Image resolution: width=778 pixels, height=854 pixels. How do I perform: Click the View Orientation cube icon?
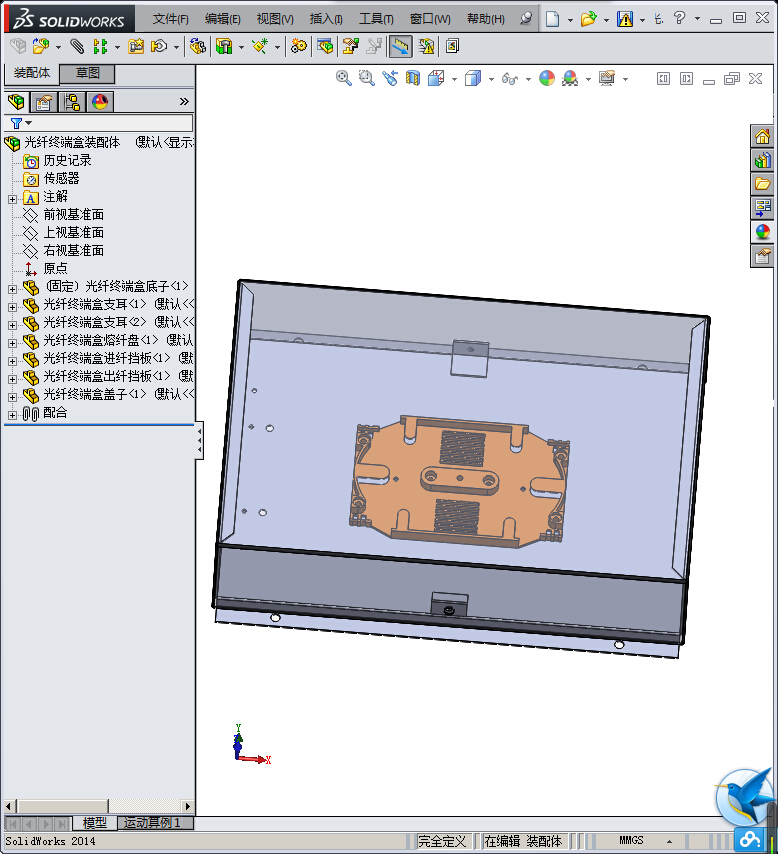[436, 78]
